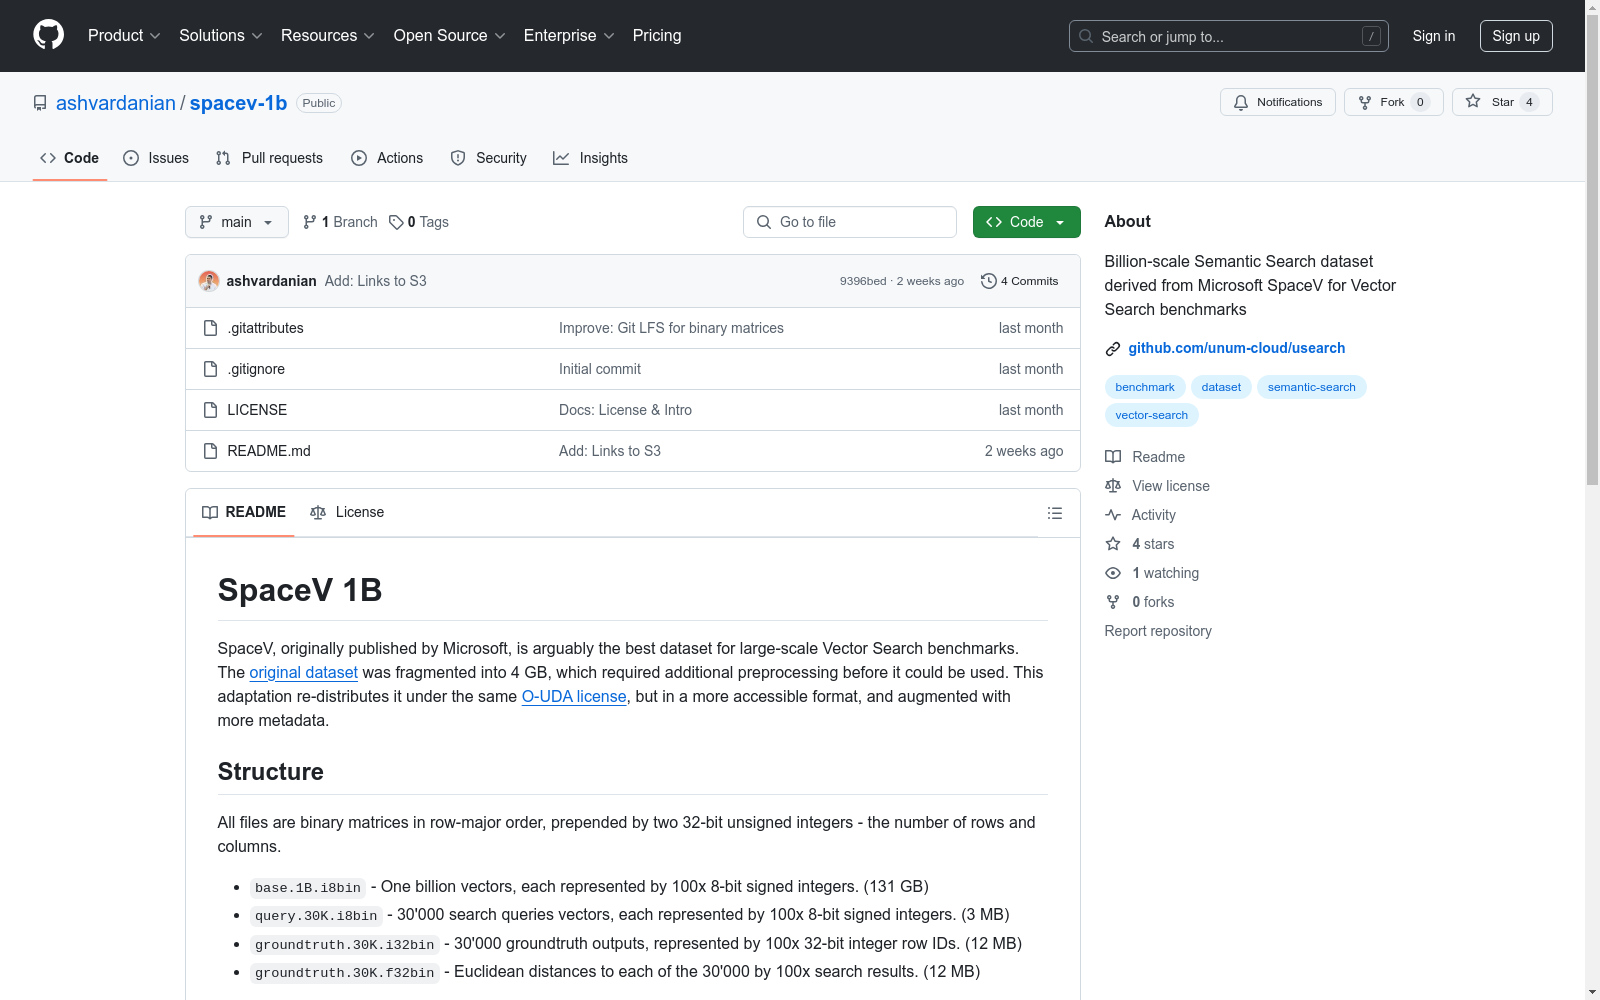
Task: Open the 'Initial commit' commit message
Action: (600, 369)
